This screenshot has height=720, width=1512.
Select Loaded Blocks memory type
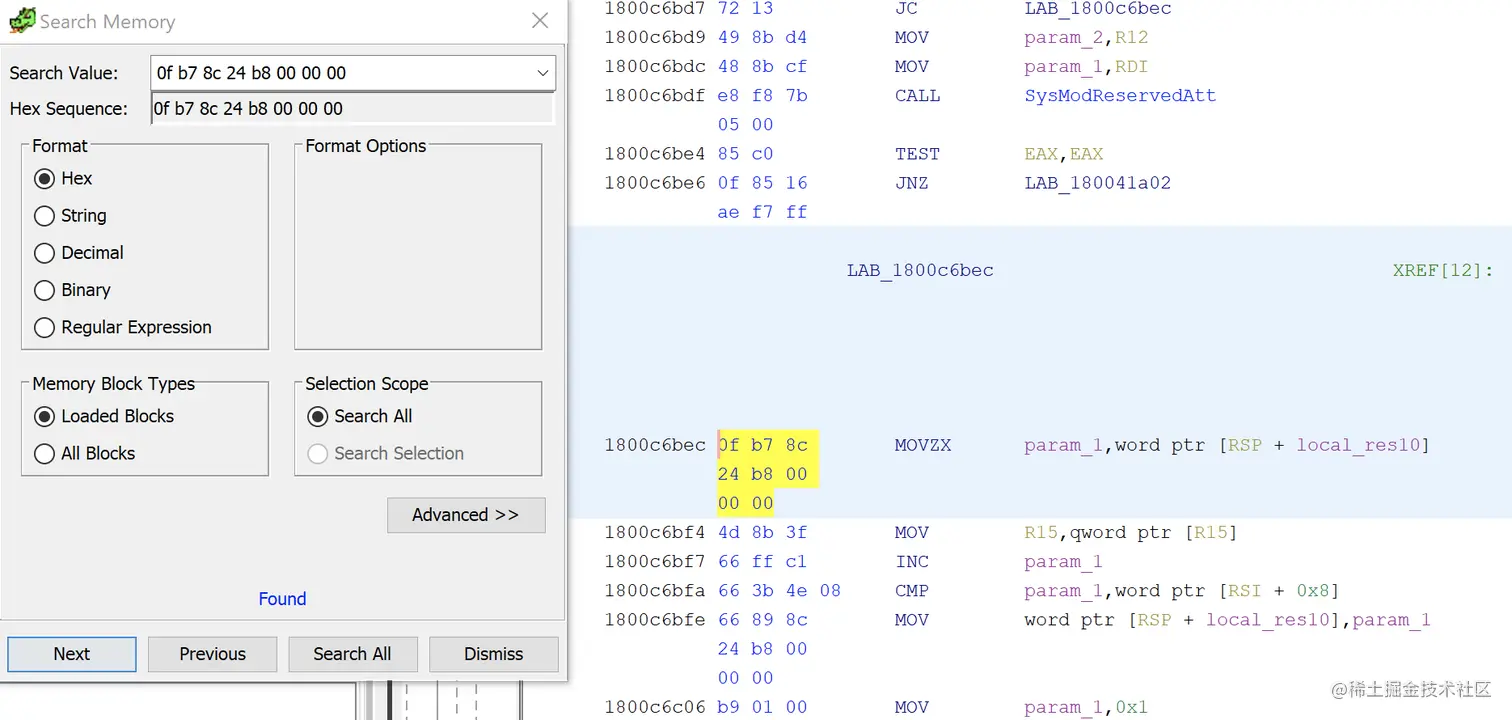pyautogui.click(x=44, y=416)
